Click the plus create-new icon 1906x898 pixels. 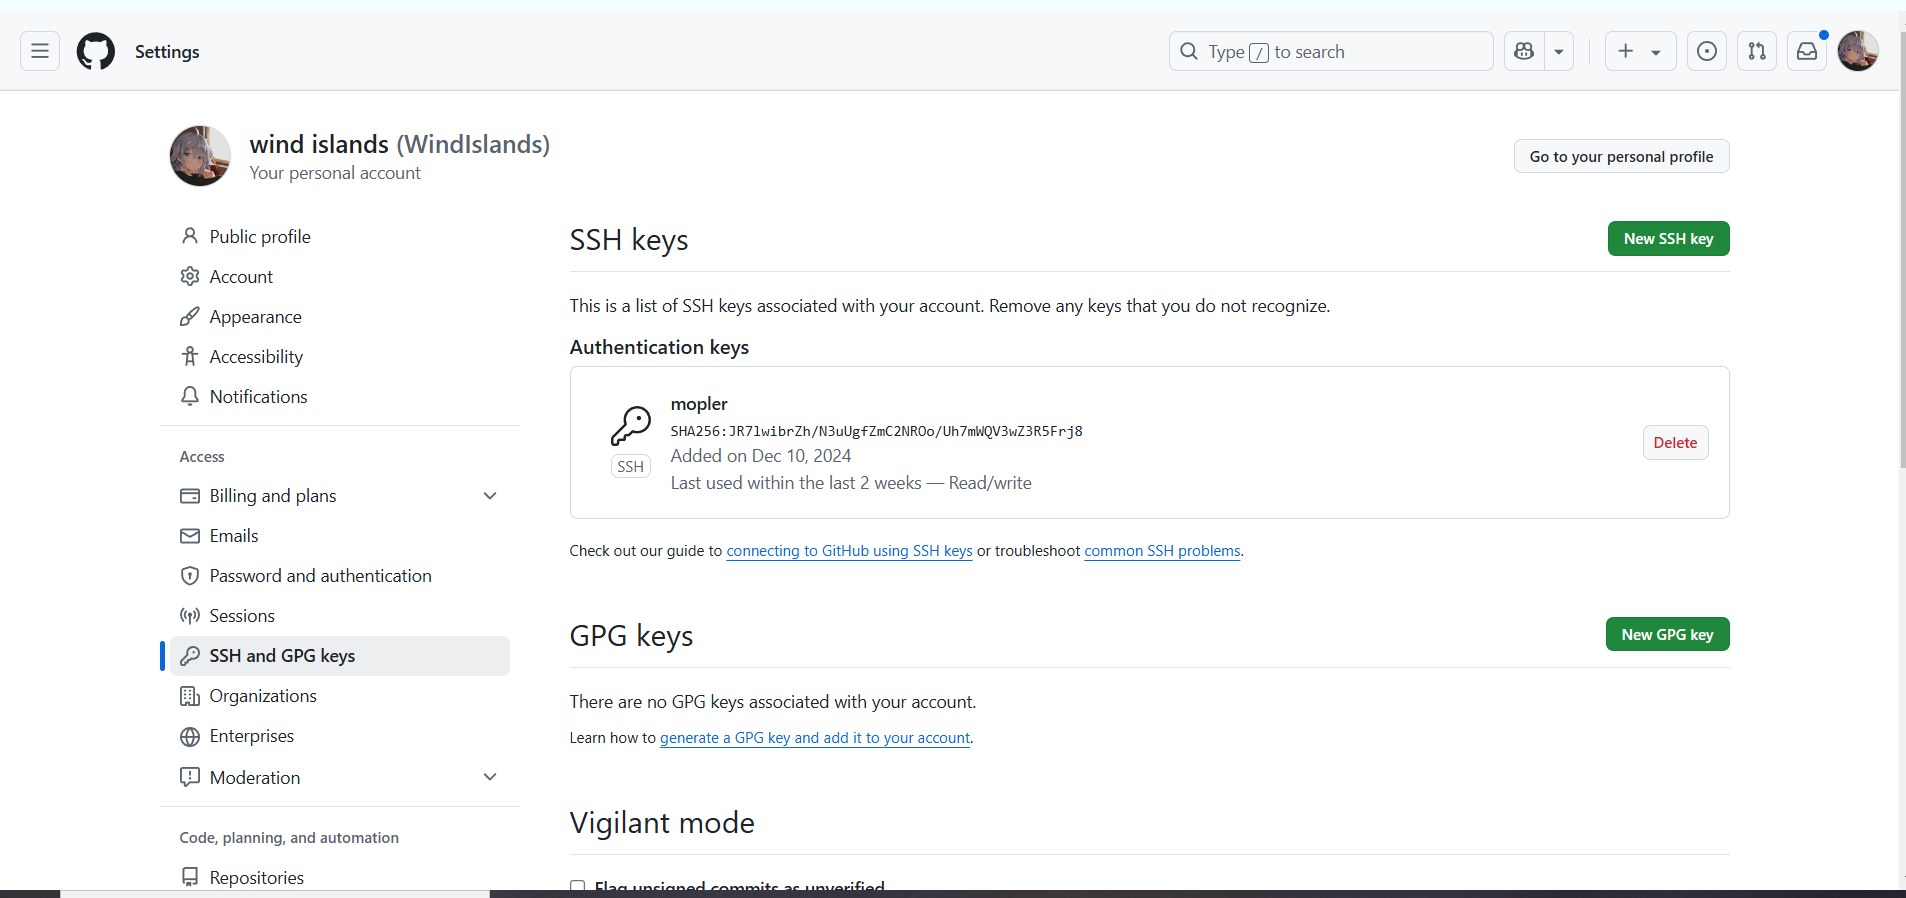[1627, 51]
